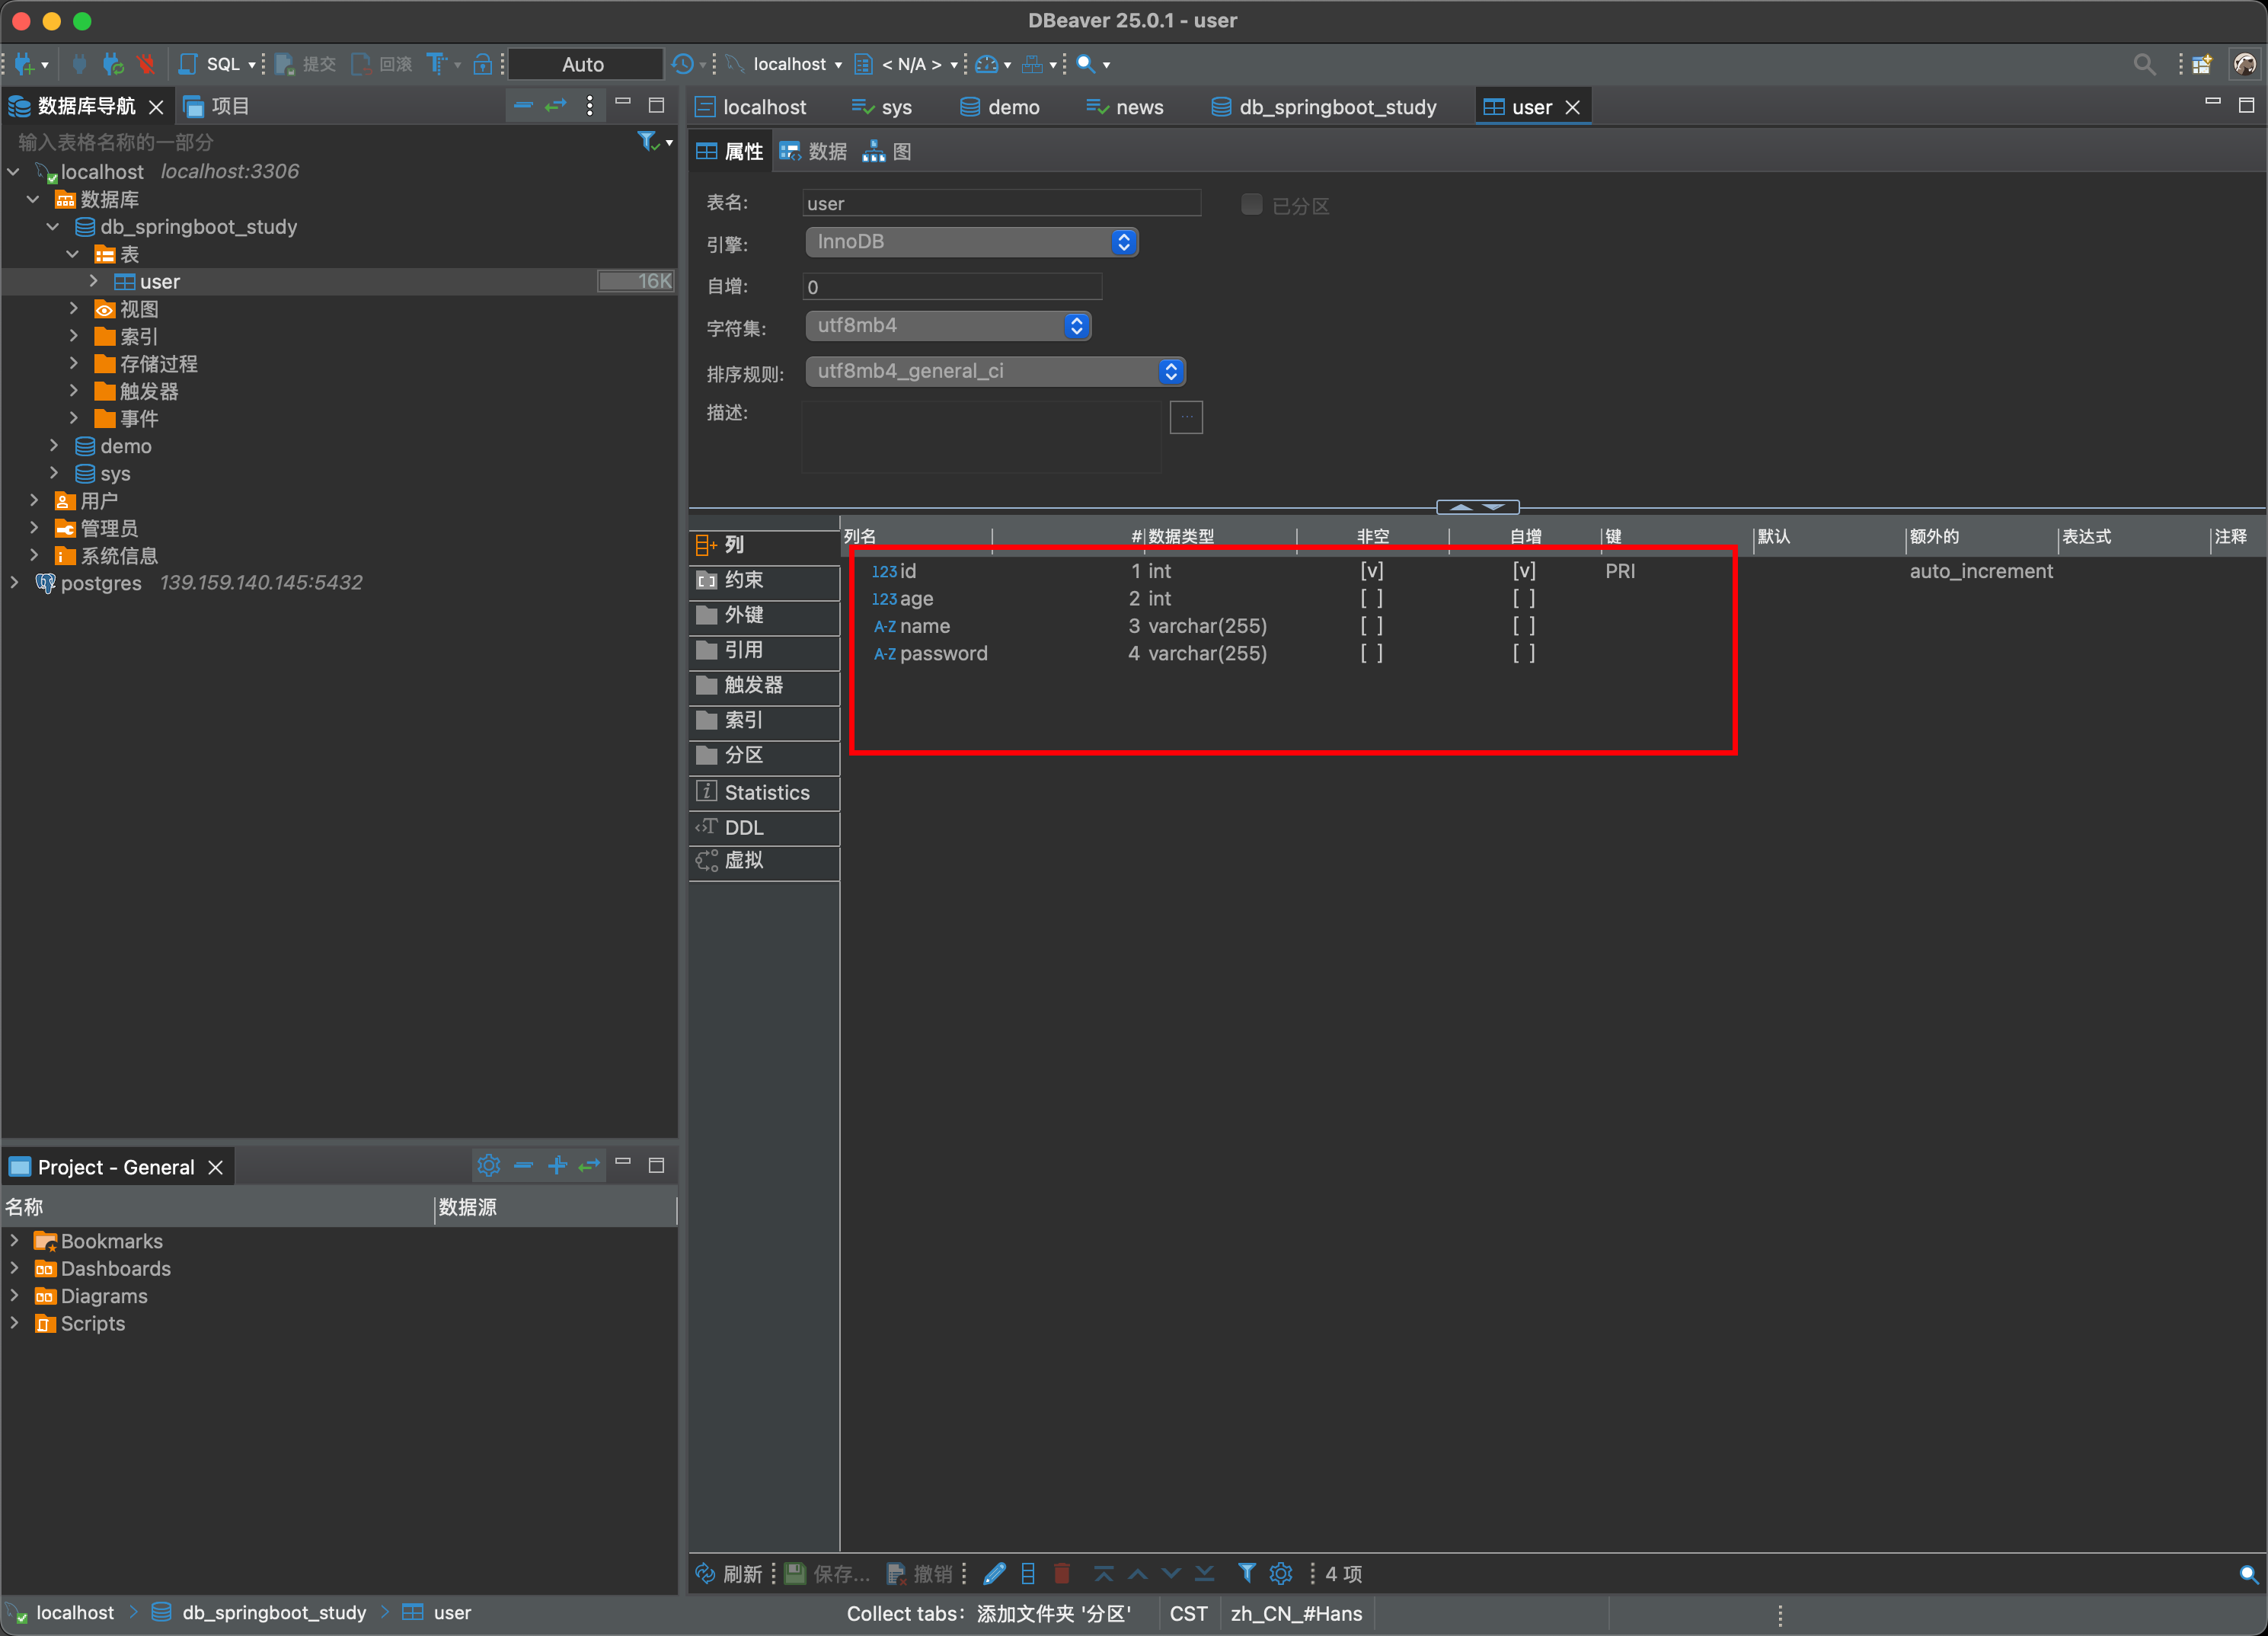2268x1636 pixels.
Task: Click the filter funnel icon in the database navigator
Action: click(x=648, y=141)
